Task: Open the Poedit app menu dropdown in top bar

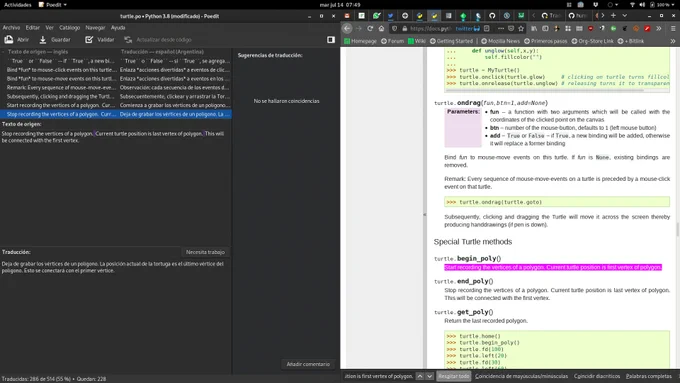Action: click(52, 5)
